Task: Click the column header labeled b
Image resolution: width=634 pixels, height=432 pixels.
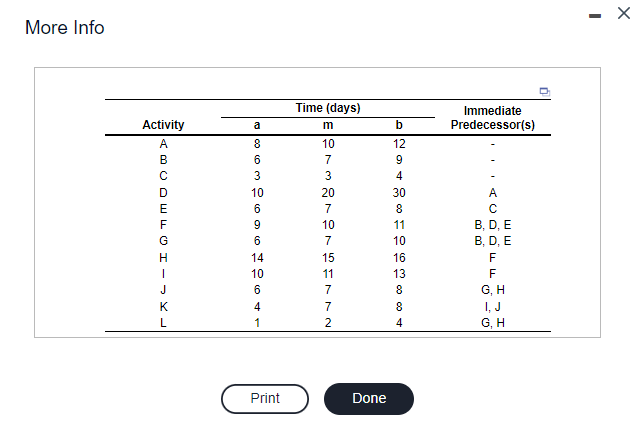Action: tap(399, 125)
